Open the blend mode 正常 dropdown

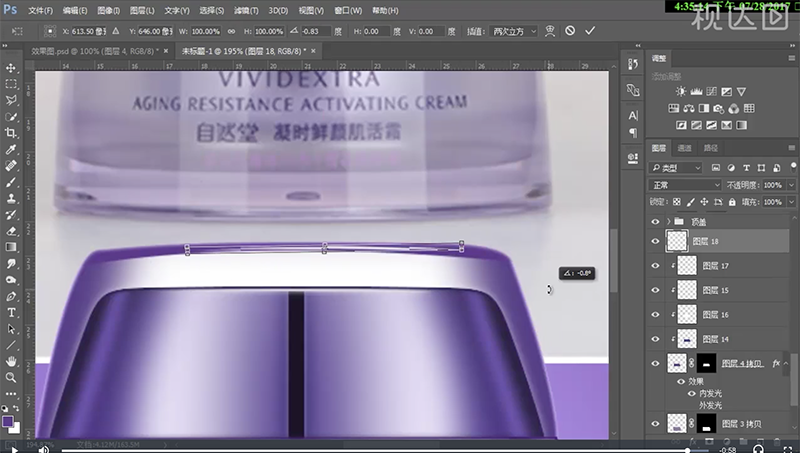click(685, 185)
